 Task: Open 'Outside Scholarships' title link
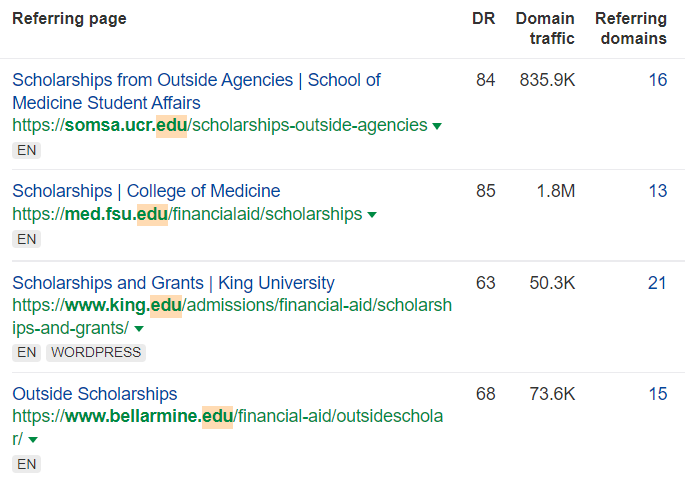click(x=95, y=394)
